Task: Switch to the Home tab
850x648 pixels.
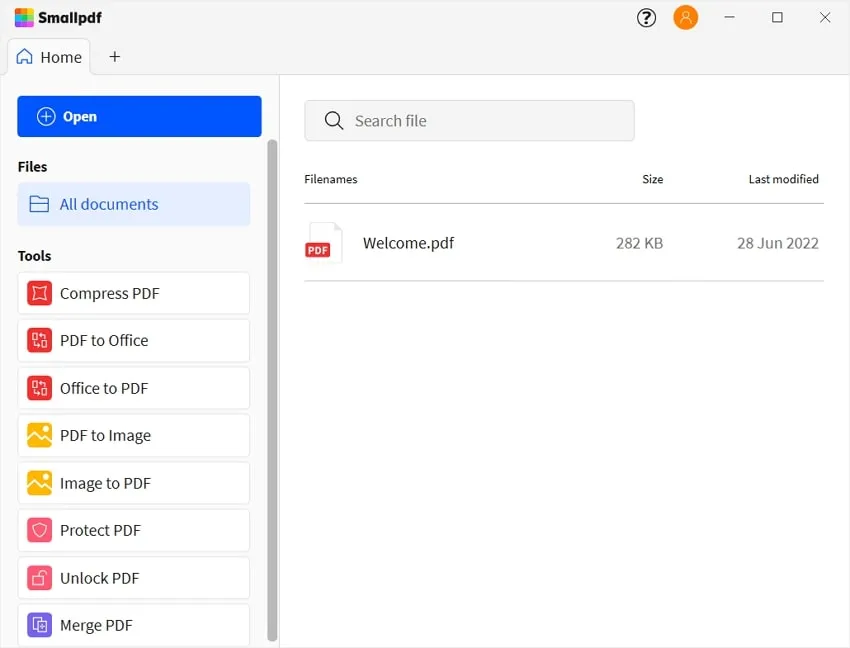Action: (49, 57)
